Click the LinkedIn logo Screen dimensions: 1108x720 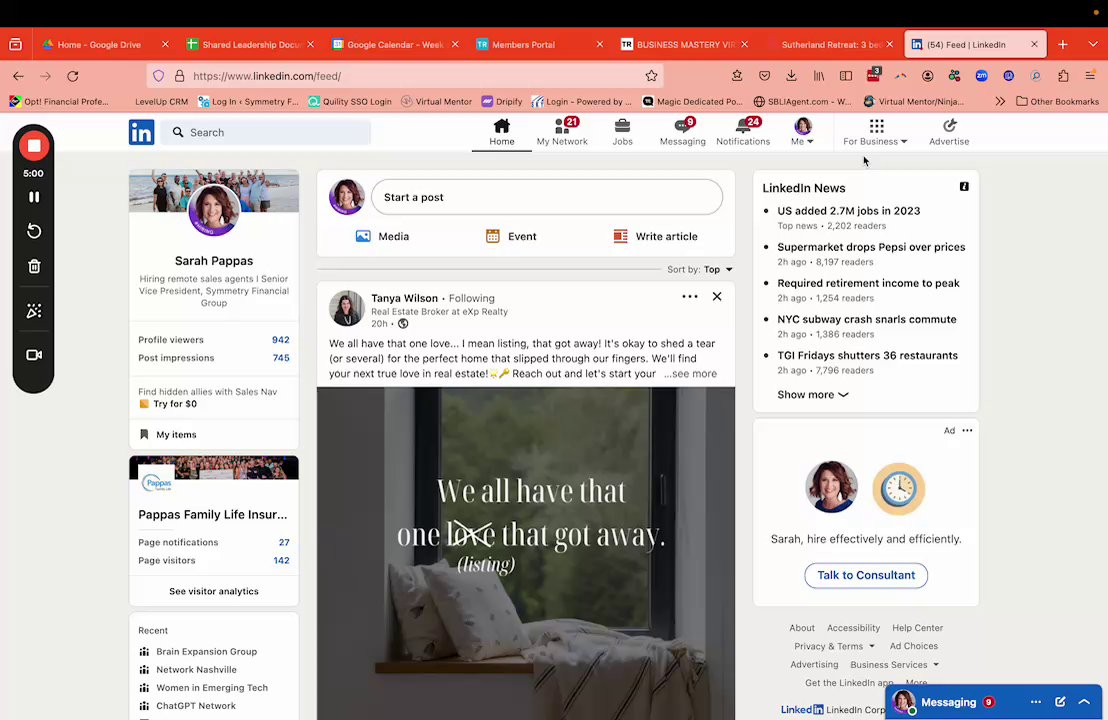[x=141, y=132]
